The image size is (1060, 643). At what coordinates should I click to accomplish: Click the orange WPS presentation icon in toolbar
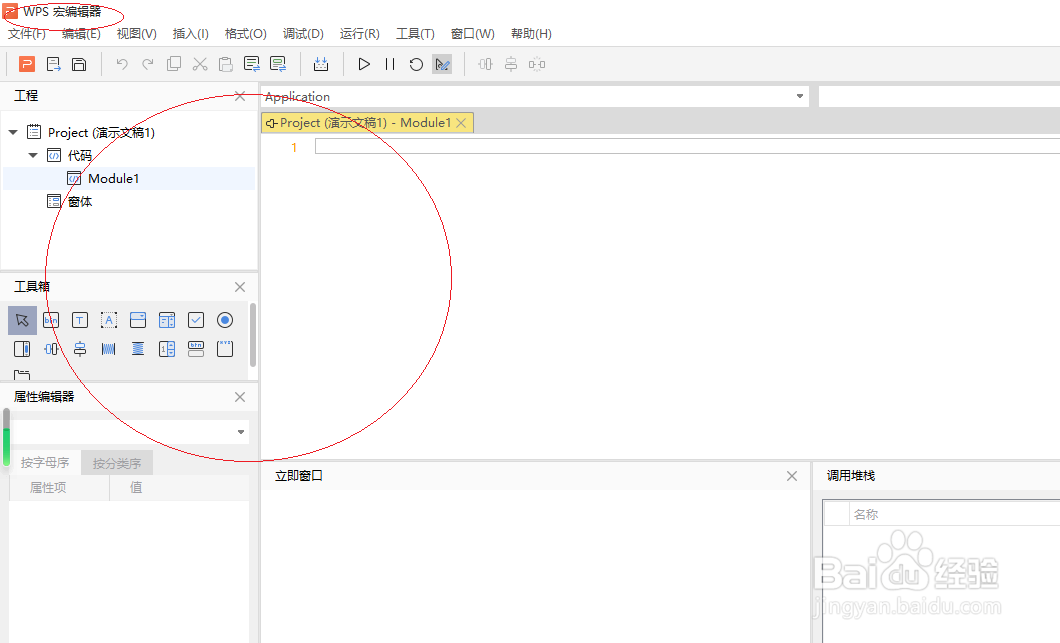click(26, 64)
